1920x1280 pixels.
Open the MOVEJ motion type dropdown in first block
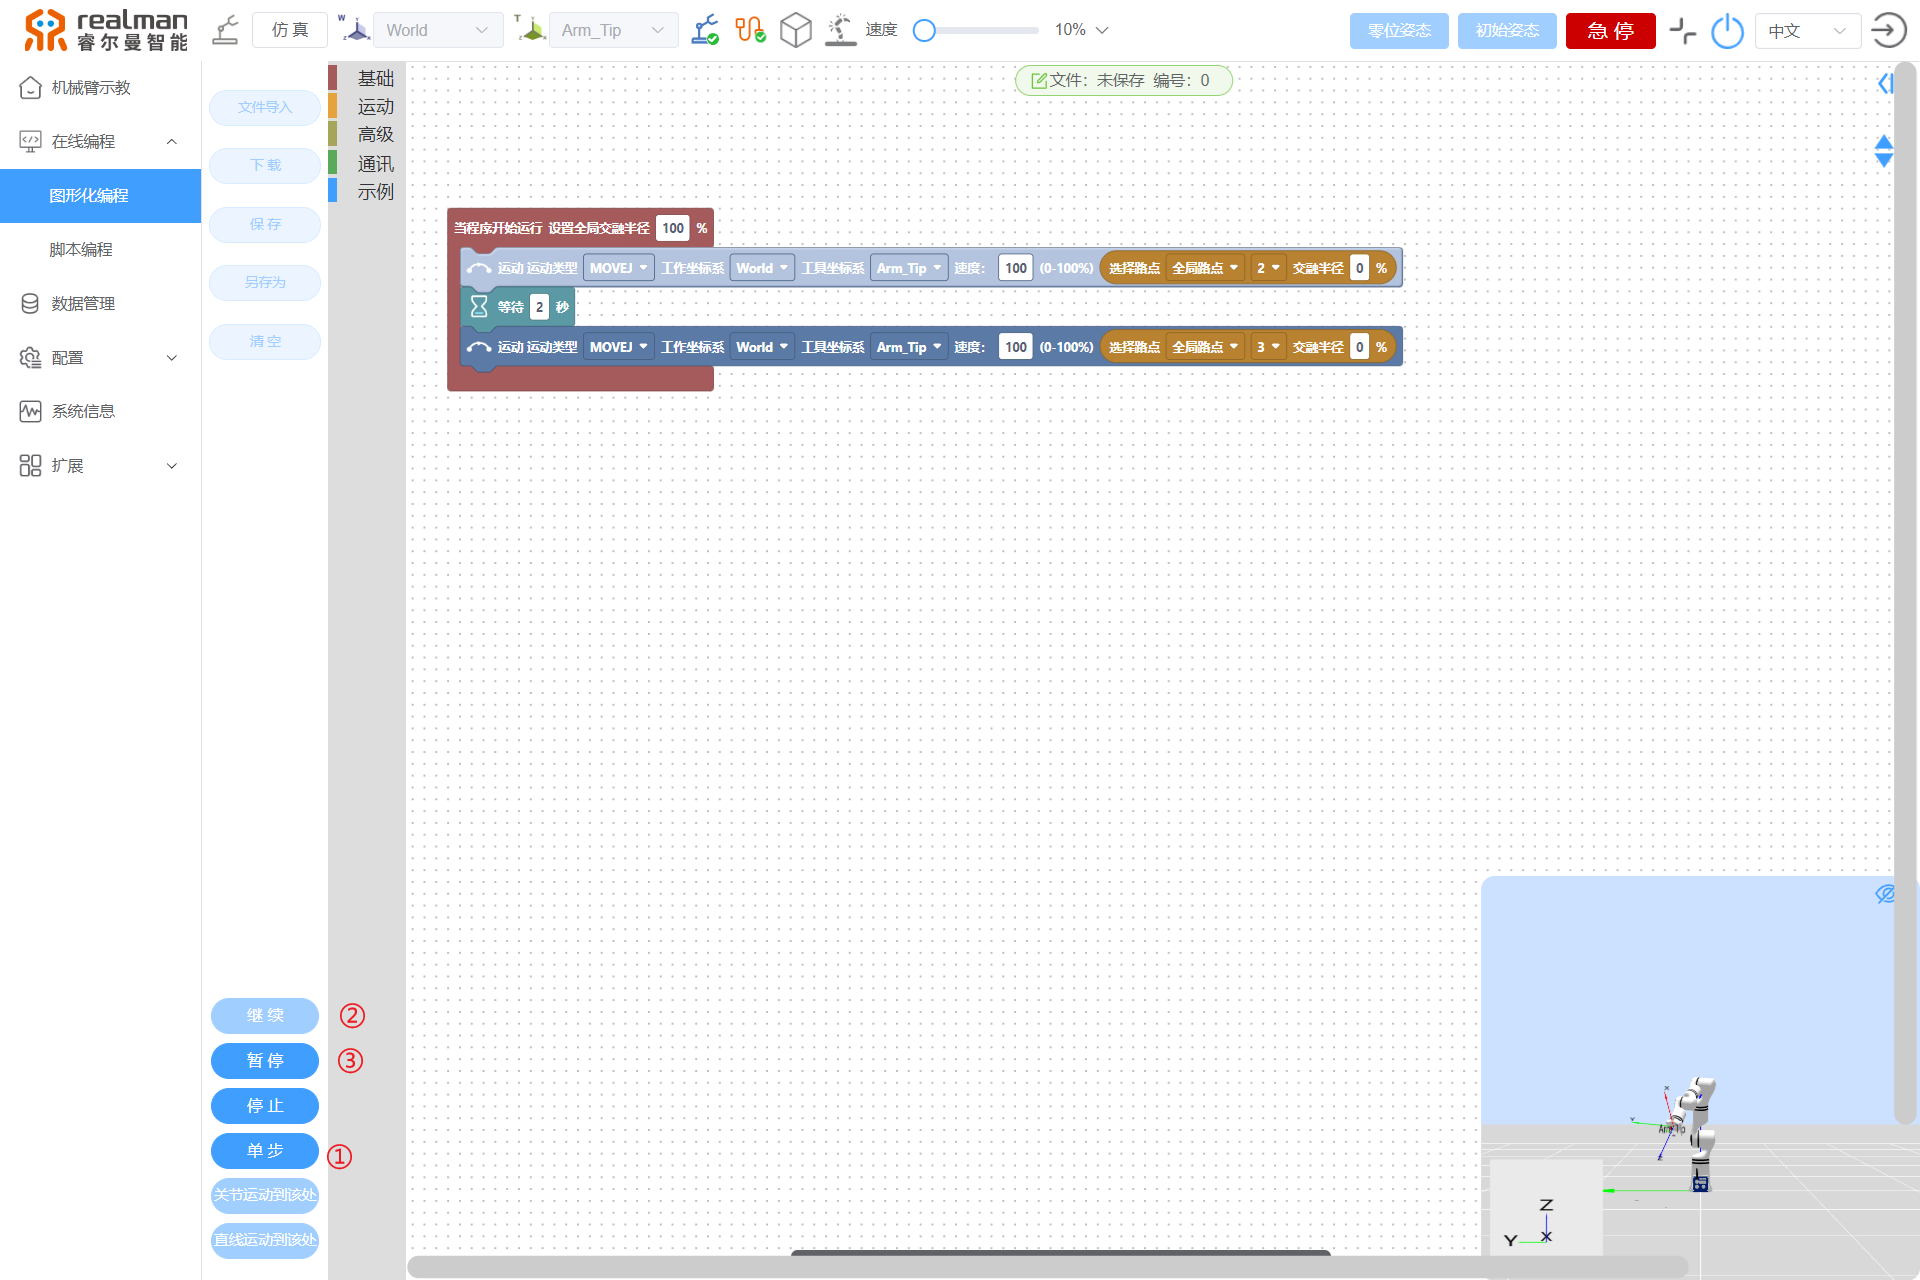pyautogui.click(x=618, y=268)
